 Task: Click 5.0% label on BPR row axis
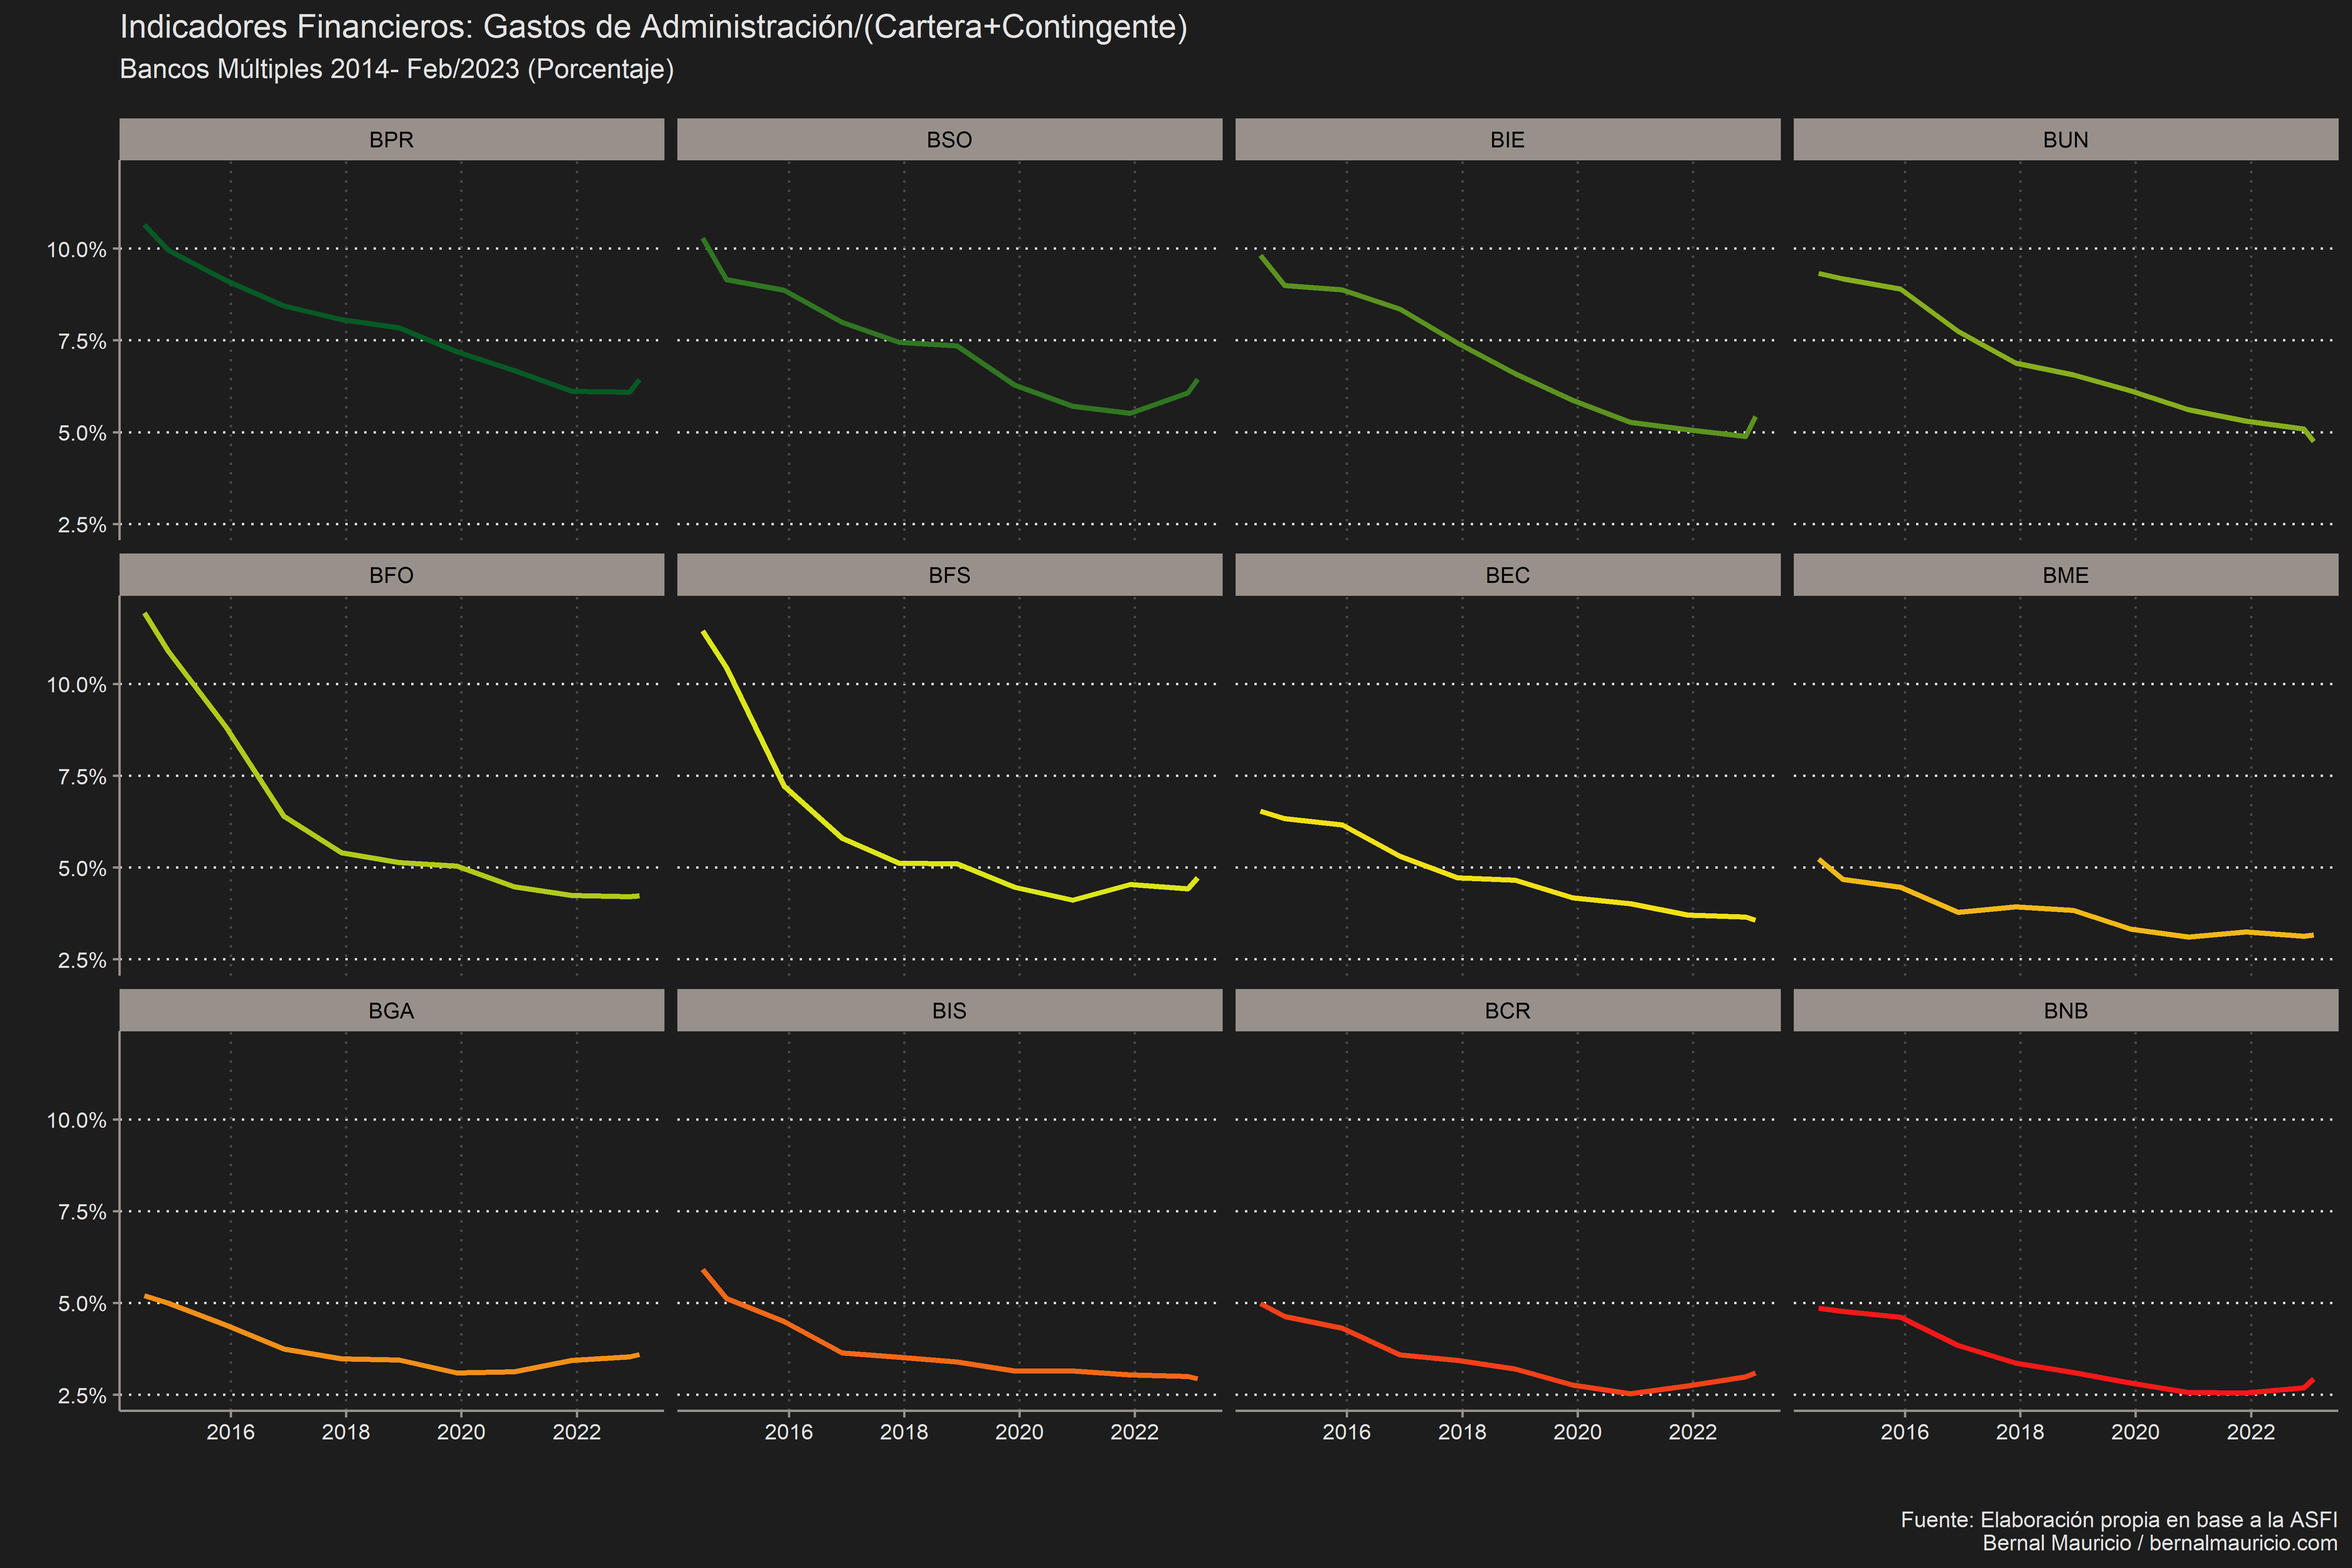pyautogui.click(x=82, y=434)
